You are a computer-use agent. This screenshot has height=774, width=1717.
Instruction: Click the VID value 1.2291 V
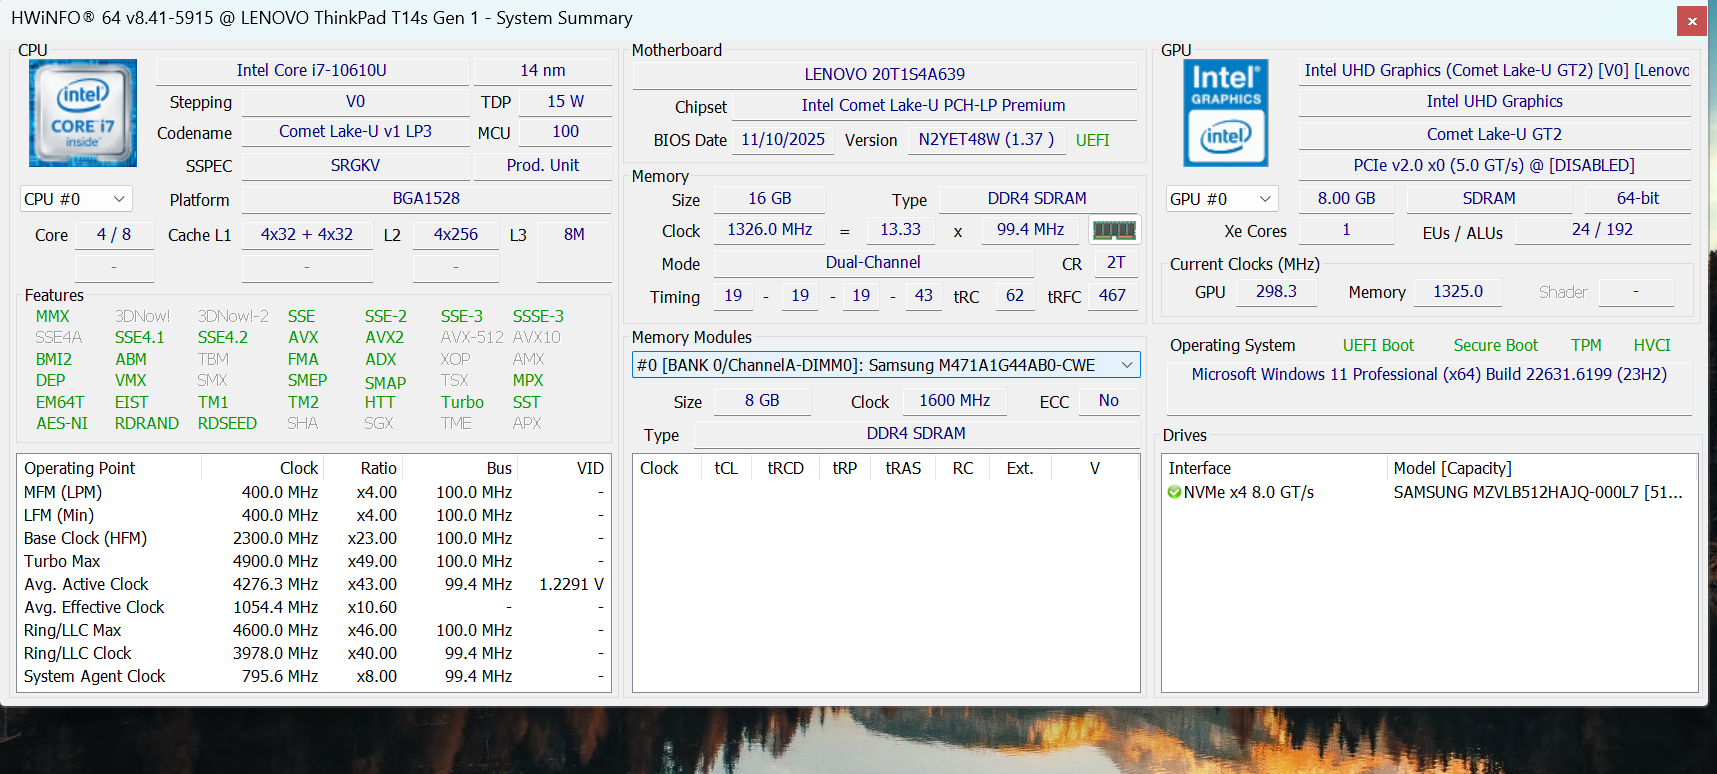coord(571,584)
